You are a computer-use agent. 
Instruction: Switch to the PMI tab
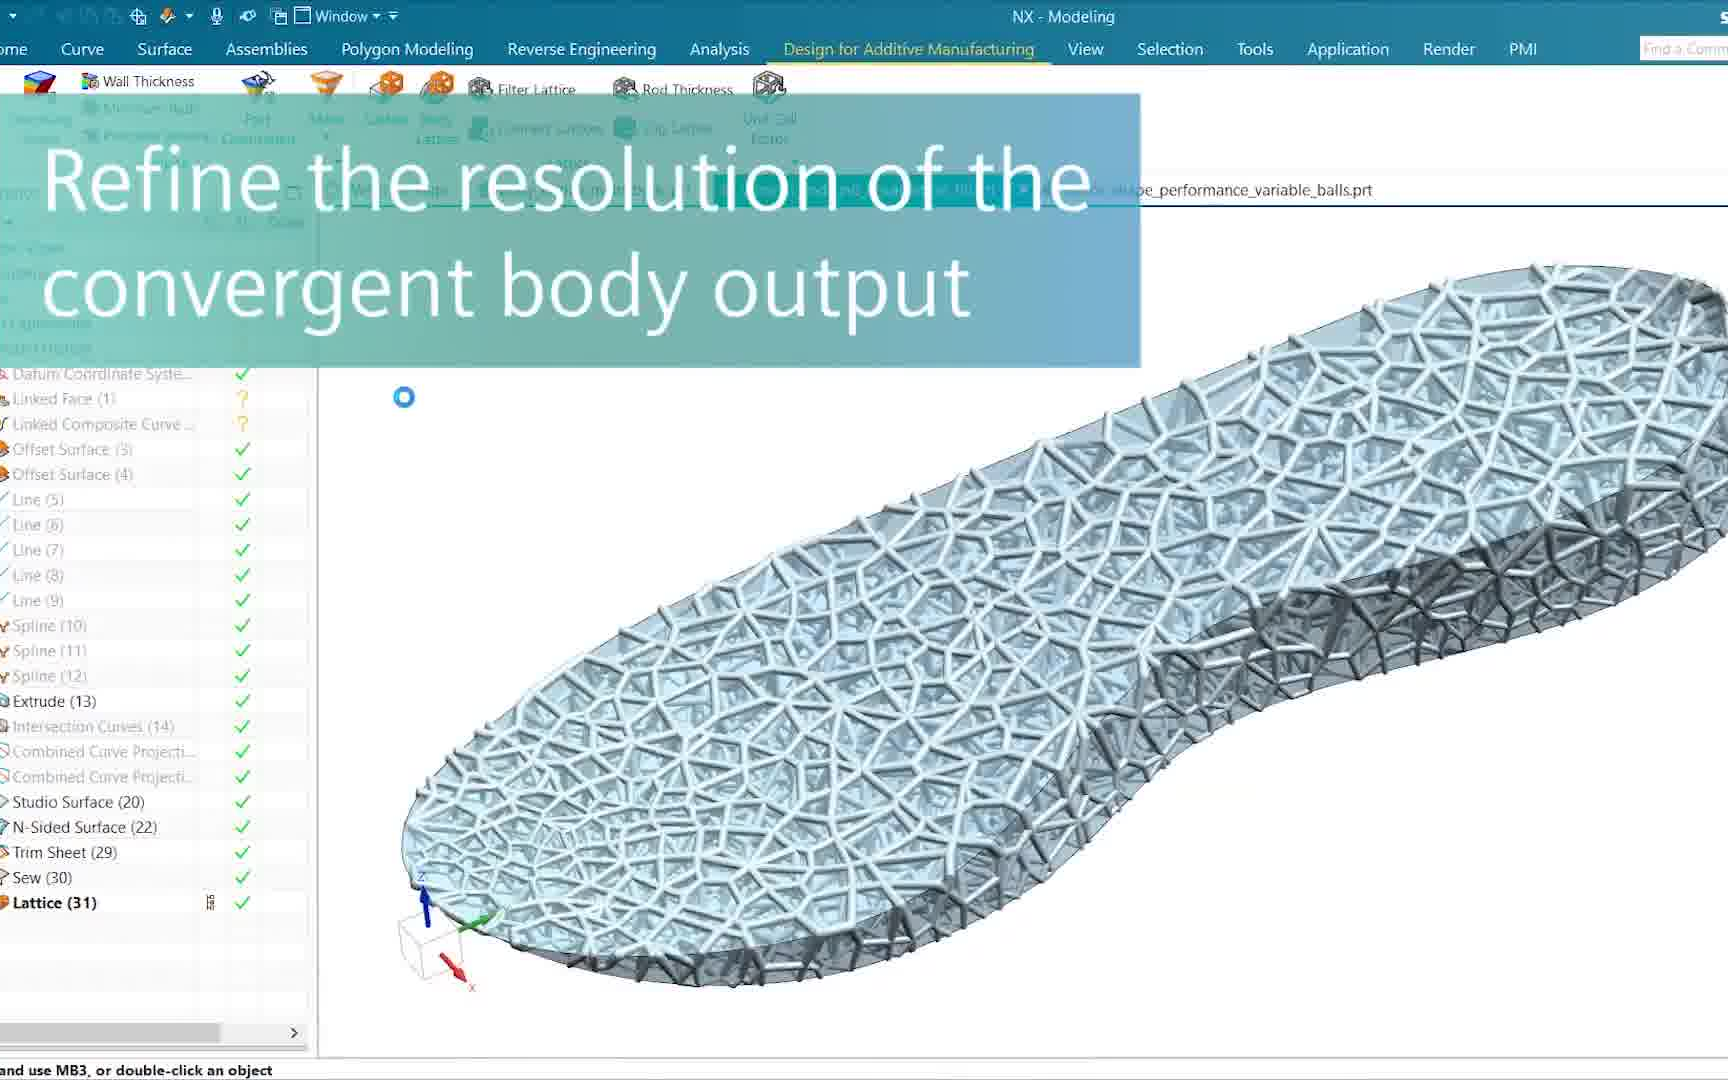(1522, 49)
